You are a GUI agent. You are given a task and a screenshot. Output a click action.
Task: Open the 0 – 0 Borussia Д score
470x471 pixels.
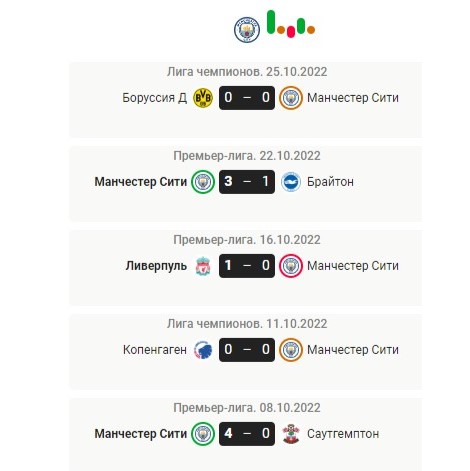click(247, 98)
